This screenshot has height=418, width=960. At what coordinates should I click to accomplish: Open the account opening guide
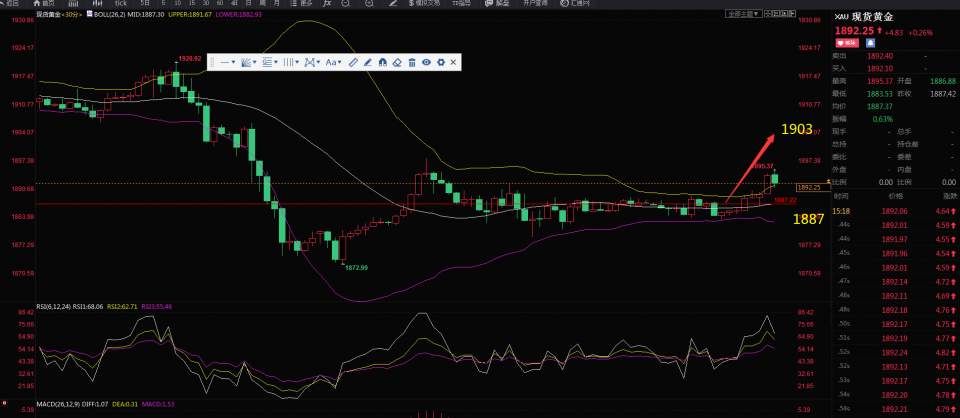pyautogui.click(x=534, y=3)
